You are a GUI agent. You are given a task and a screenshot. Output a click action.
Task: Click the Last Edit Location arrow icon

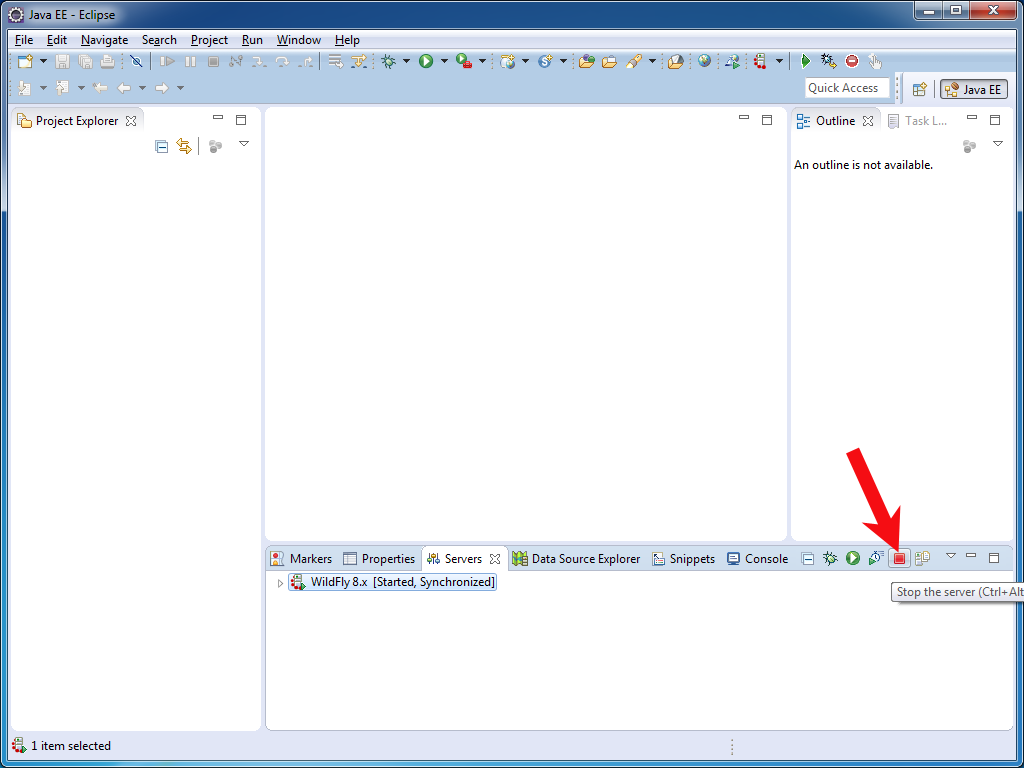(100, 88)
